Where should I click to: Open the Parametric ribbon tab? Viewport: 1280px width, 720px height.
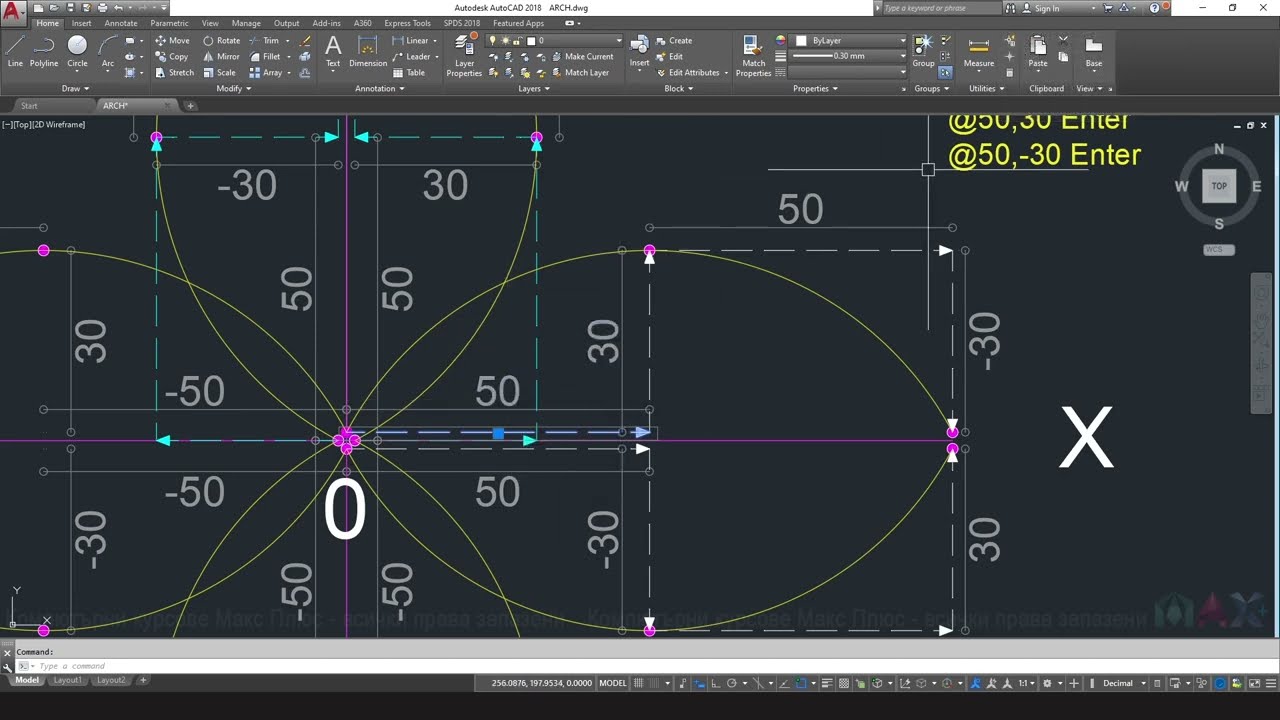tap(169, 23)
